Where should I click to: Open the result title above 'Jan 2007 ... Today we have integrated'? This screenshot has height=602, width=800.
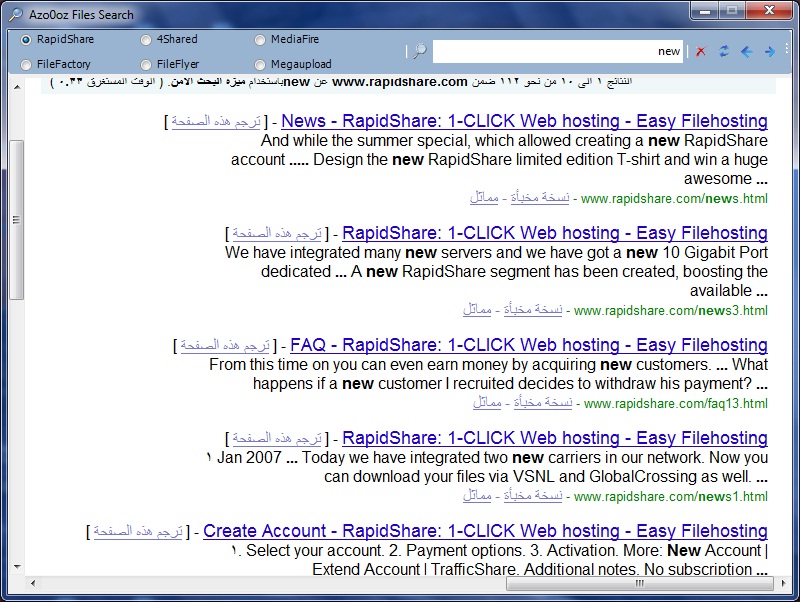(x=555, y=438)
